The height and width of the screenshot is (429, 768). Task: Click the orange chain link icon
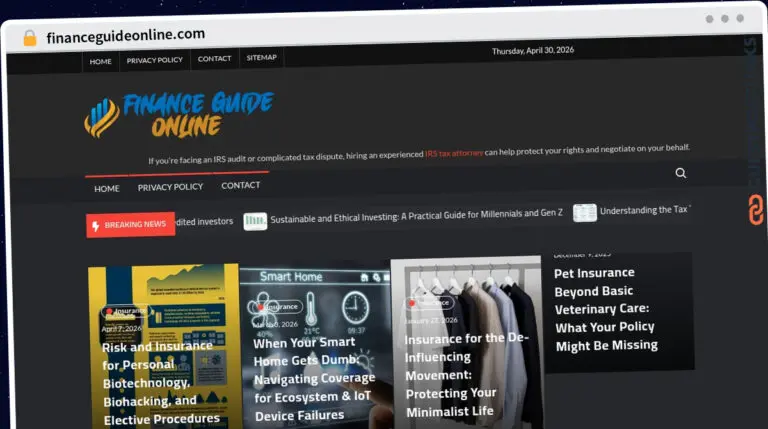pyautogui.click(x=756, y=210)
